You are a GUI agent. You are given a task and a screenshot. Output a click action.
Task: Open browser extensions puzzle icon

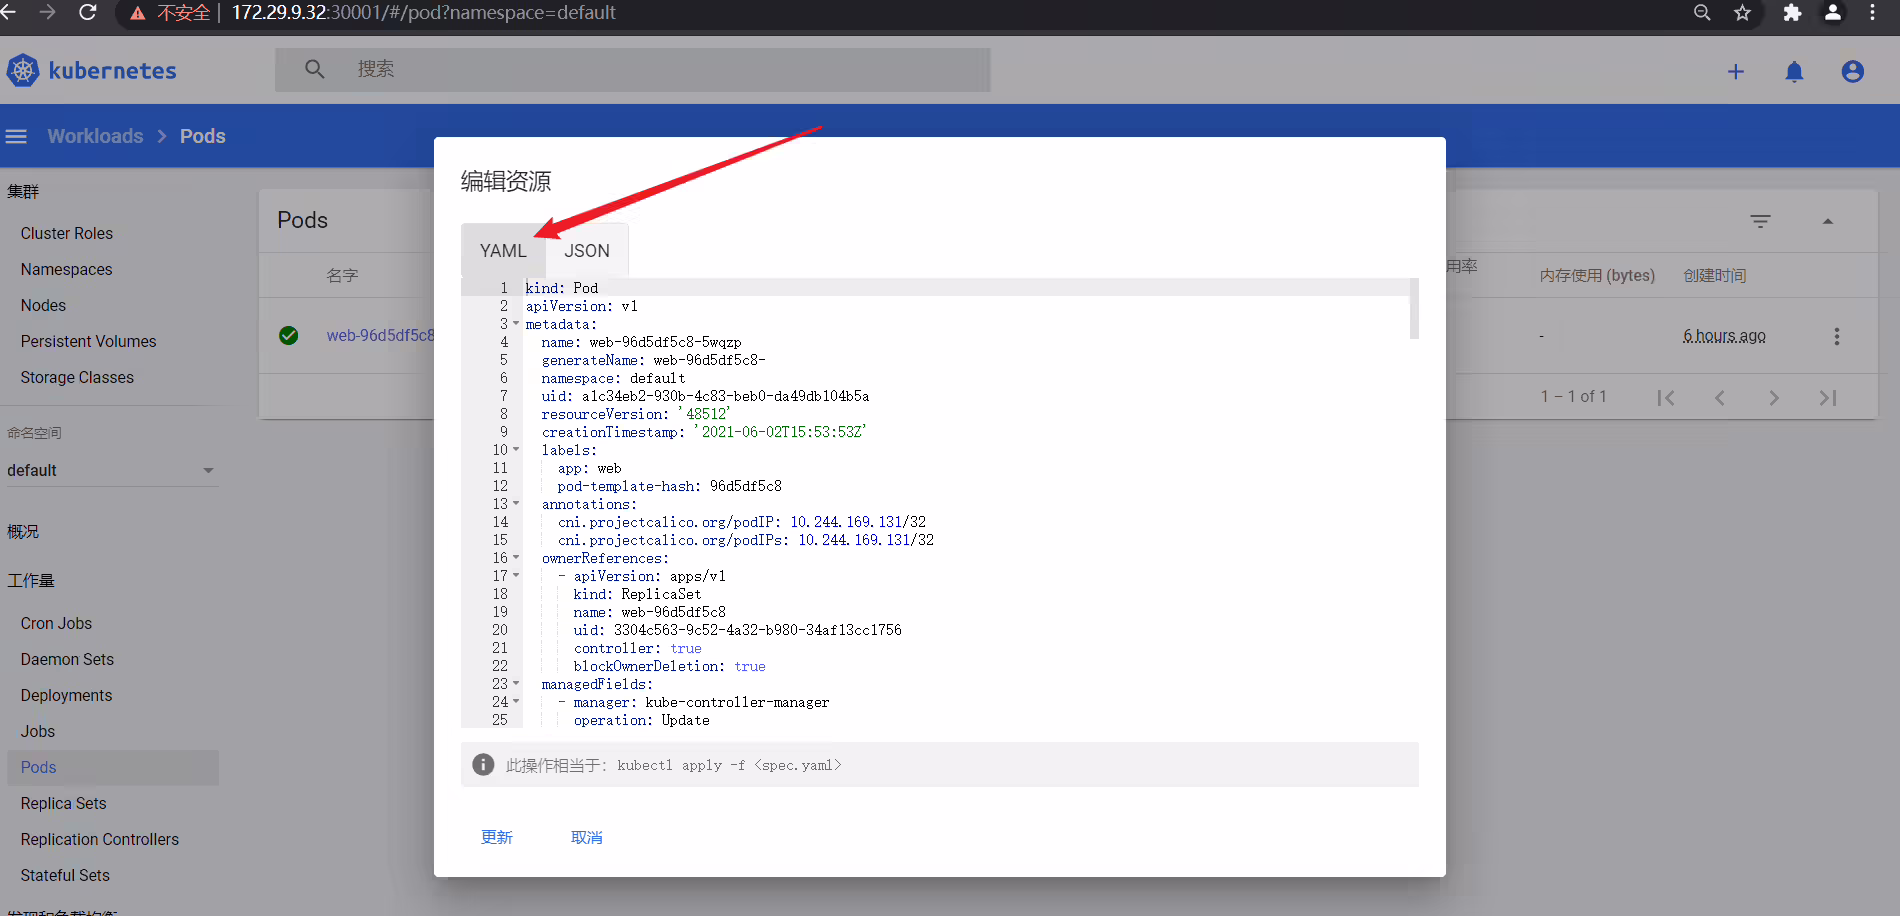point(1792,13)
